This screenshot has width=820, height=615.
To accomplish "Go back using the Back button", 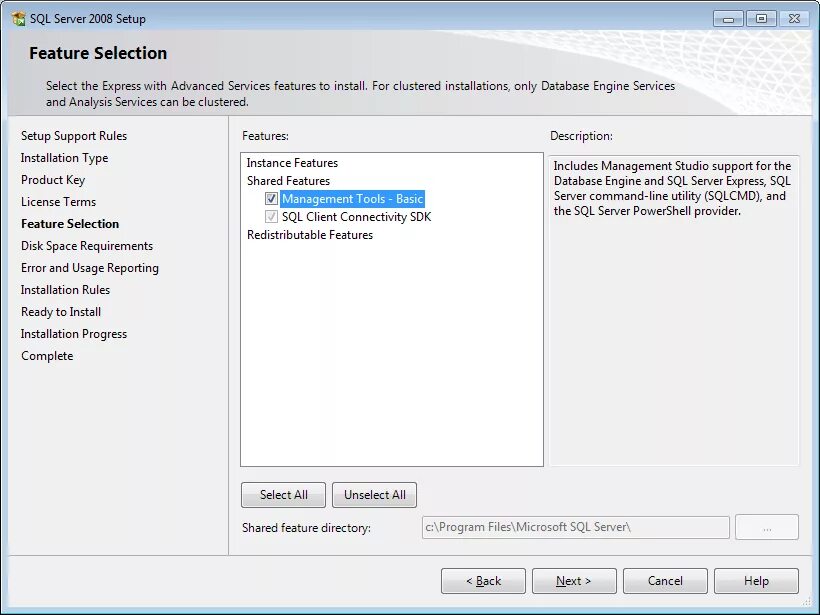I will 483,580.
